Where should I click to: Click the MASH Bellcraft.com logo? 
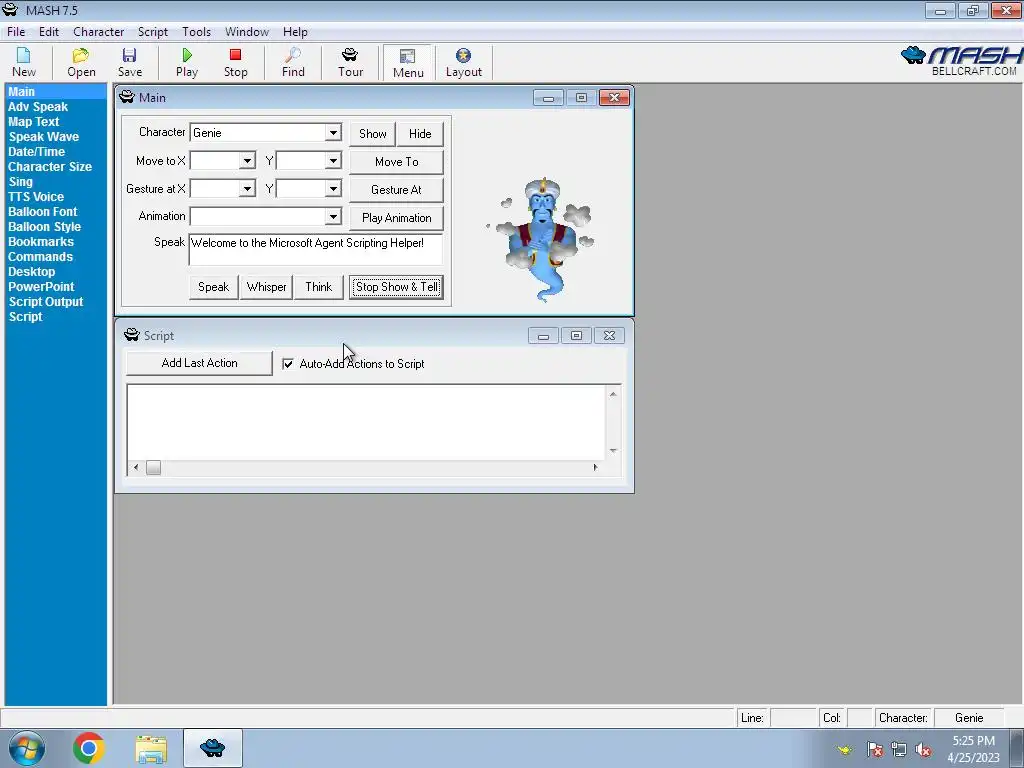961,61
